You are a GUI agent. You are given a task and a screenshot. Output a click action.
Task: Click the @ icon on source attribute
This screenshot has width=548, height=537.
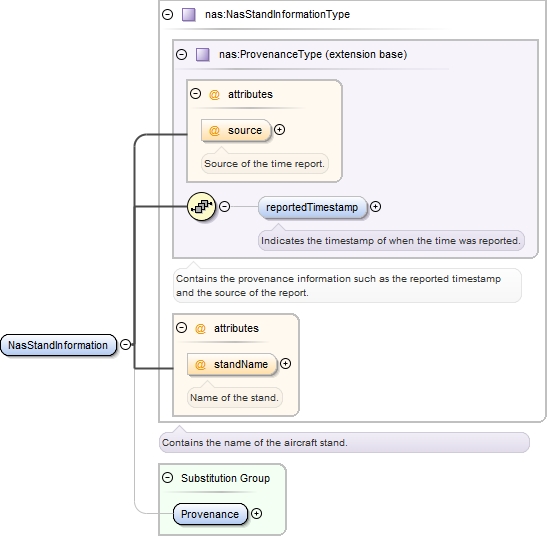click(214, 131)
